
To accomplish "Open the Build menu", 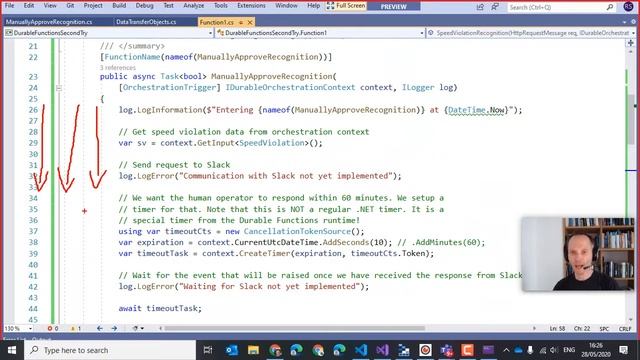I will point(119,6).
